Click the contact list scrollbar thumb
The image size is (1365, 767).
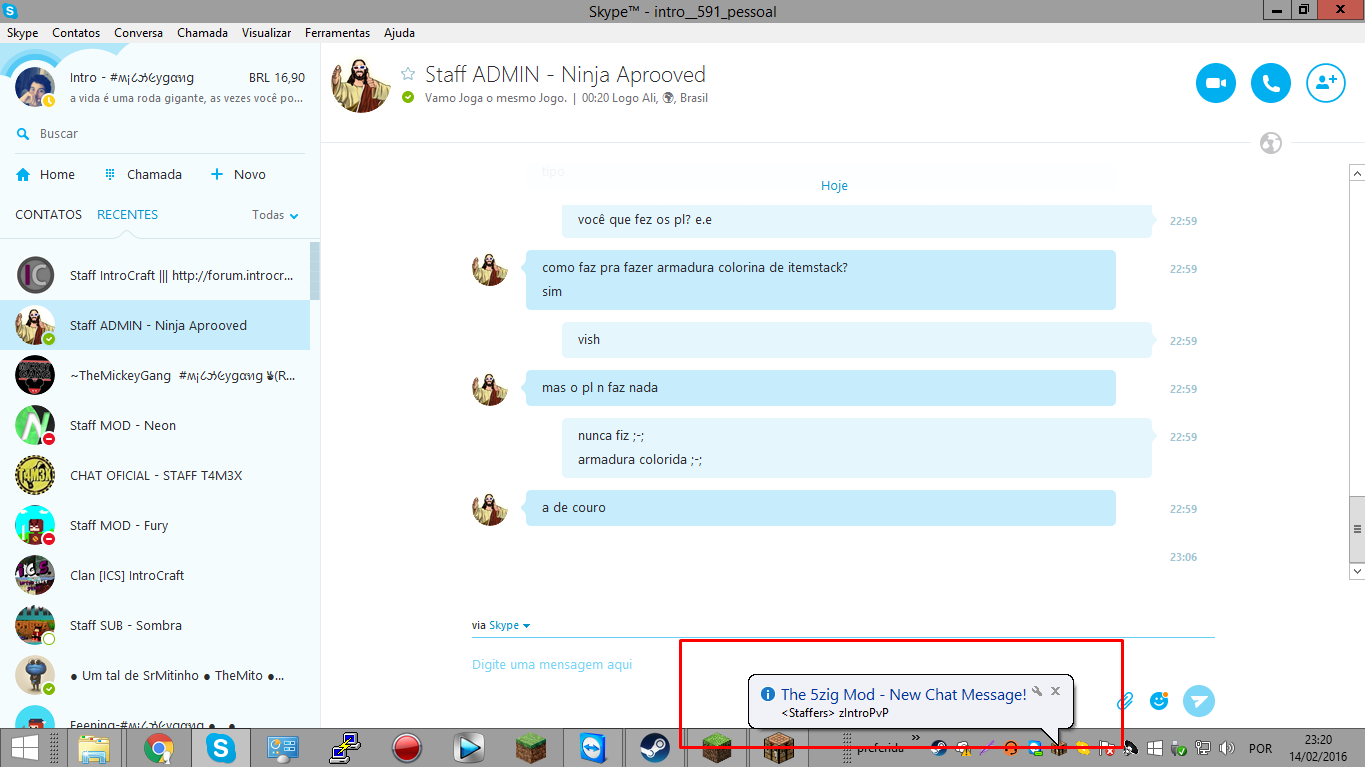click(x=315, y=270)
